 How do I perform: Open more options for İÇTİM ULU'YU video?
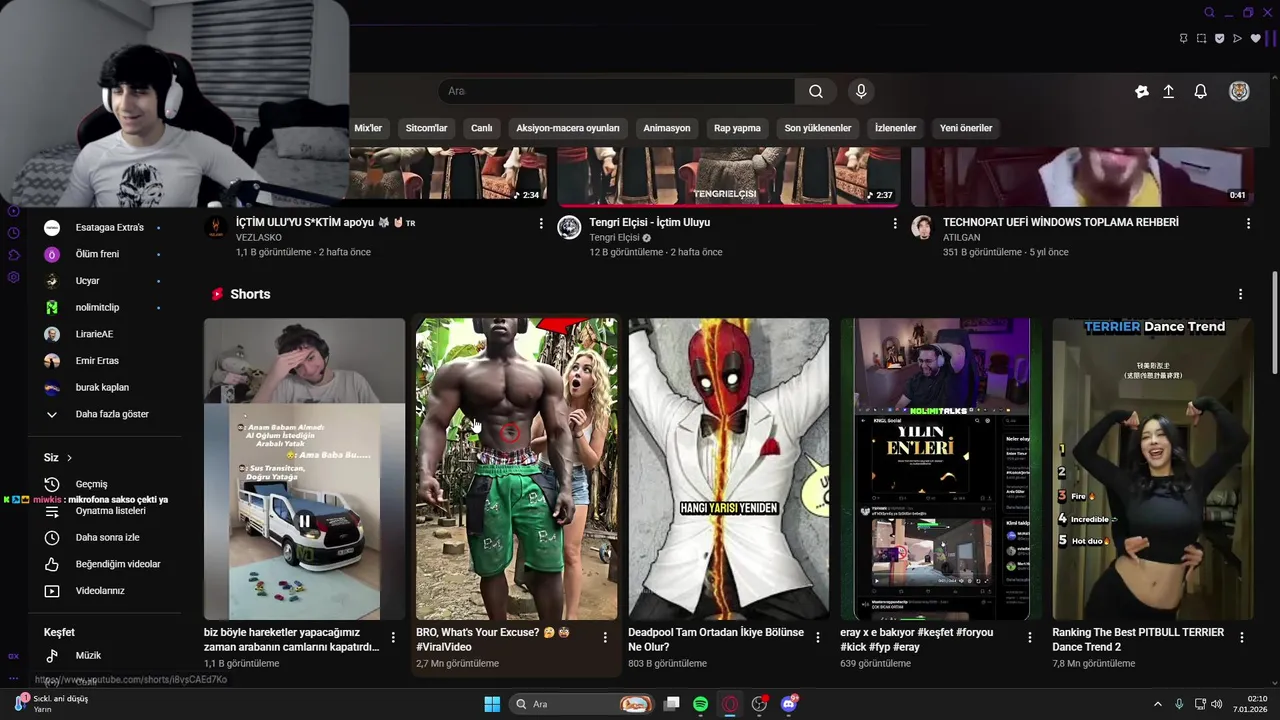(541, 223)
